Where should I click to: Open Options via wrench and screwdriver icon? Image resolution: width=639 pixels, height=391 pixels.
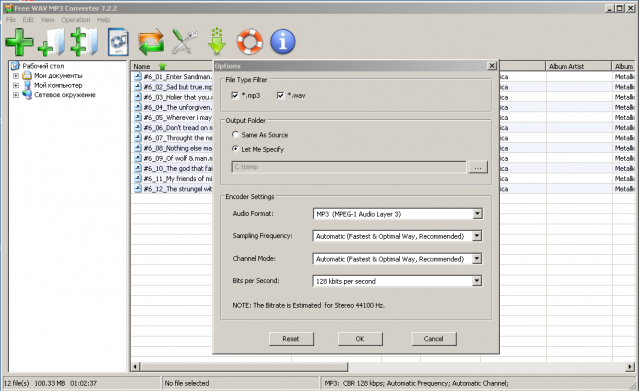tap(184, 42)
